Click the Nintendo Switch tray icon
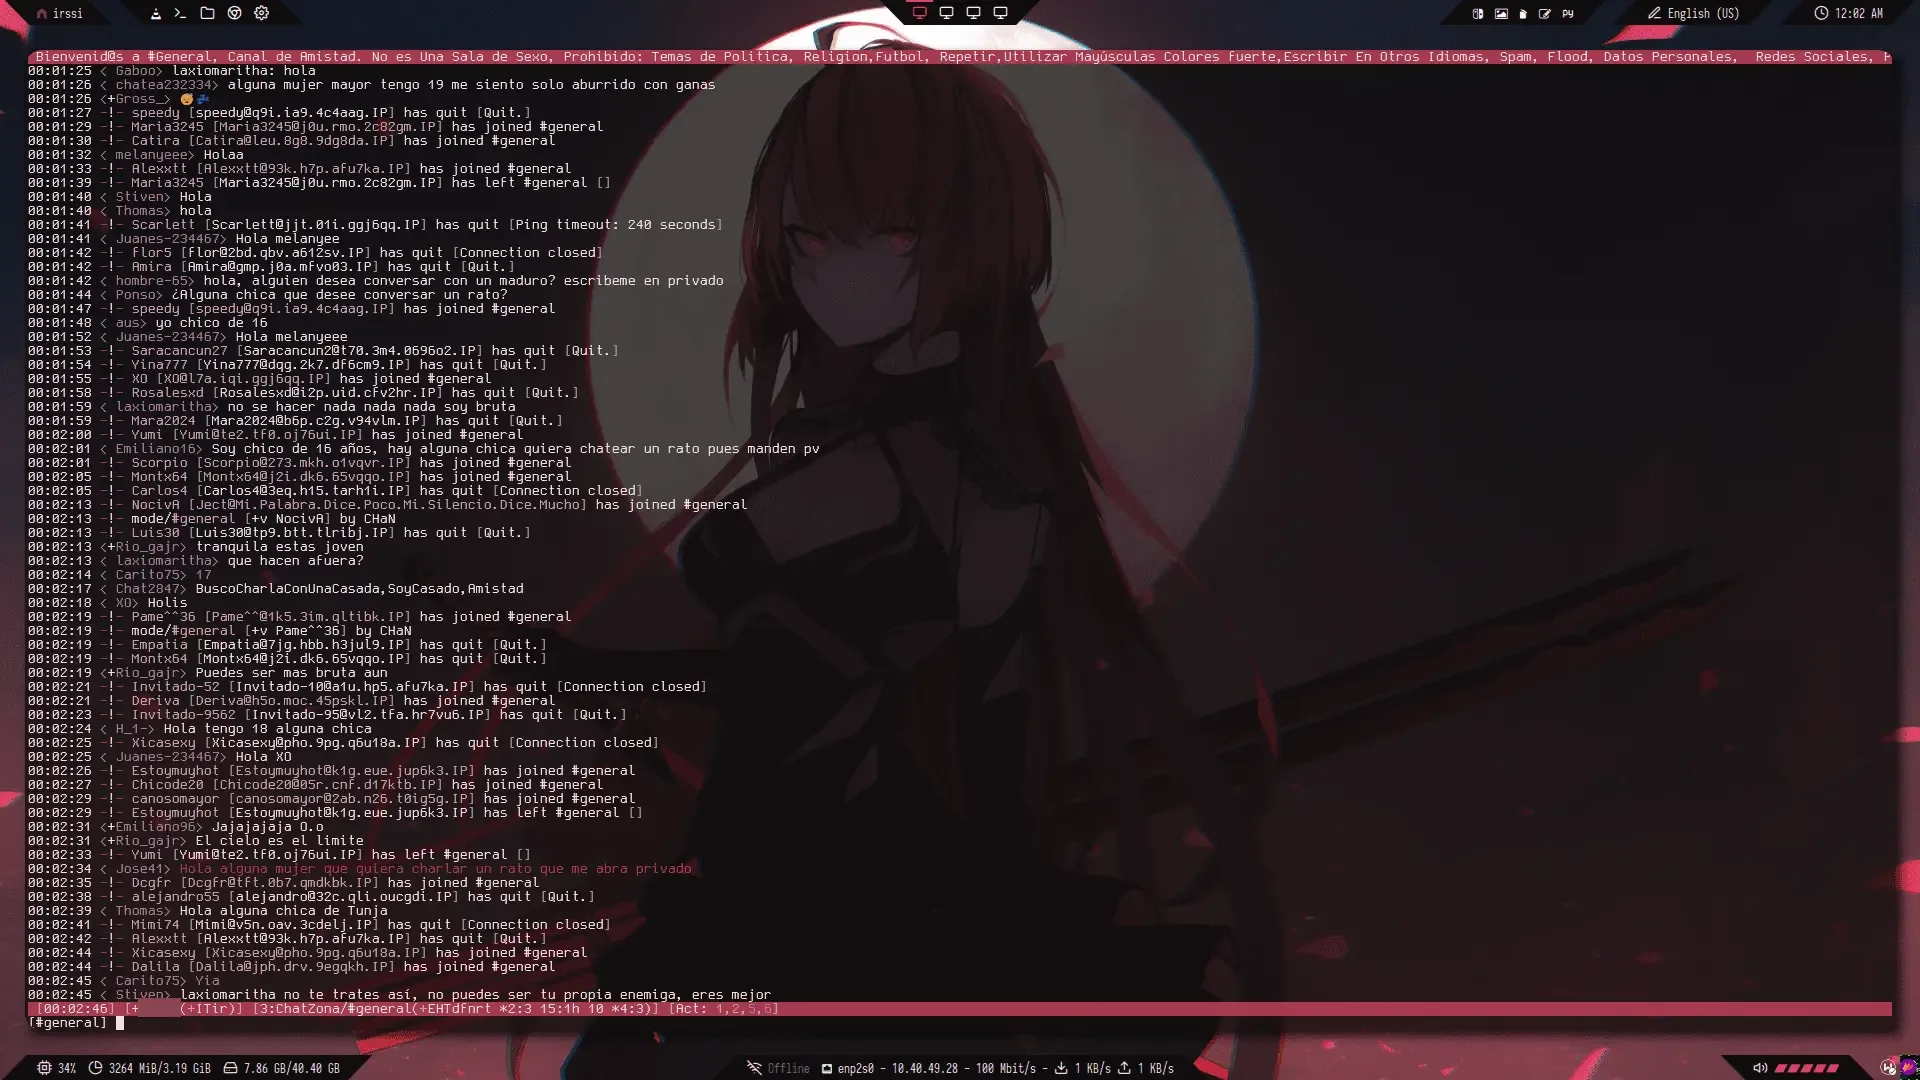Screen dimensions: 1920x1080 click(1478, 14)
